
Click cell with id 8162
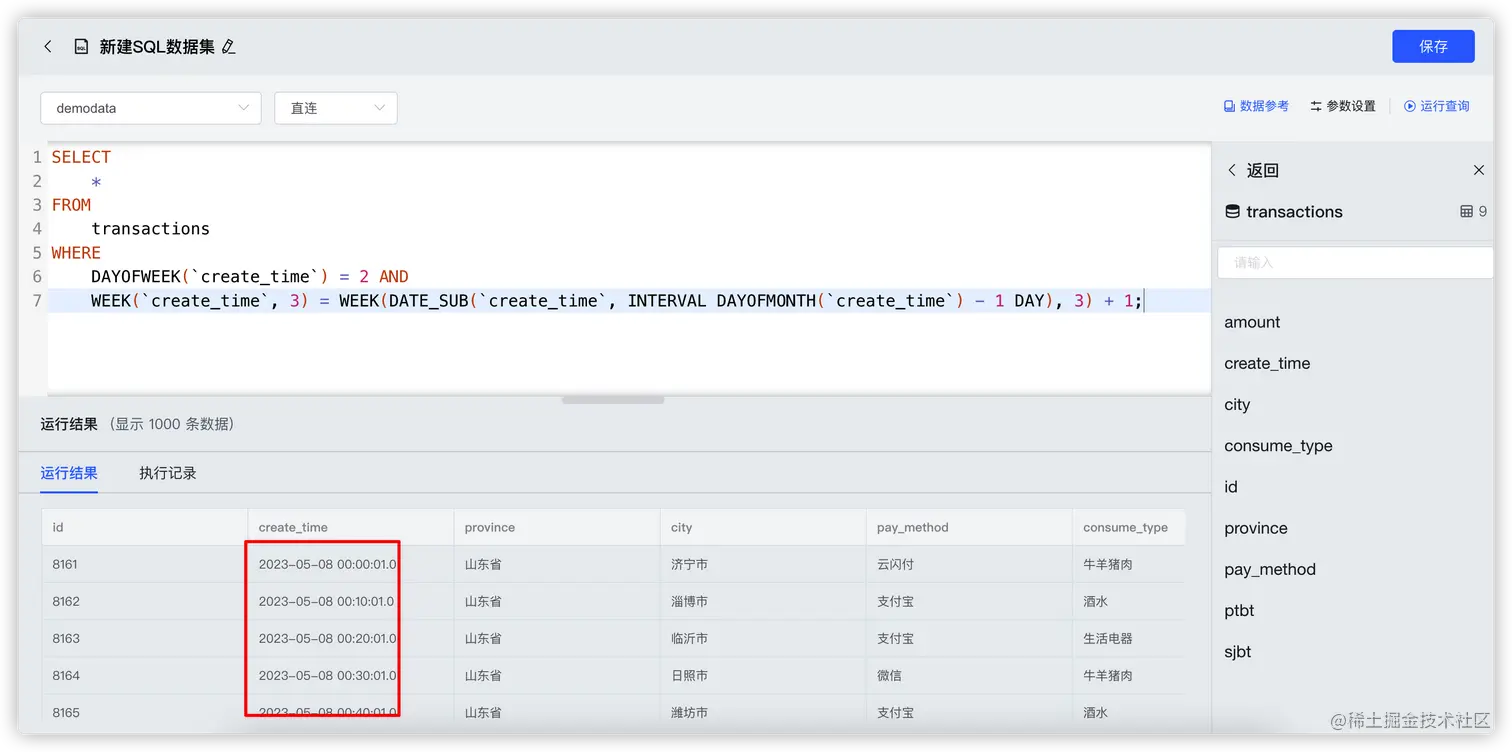[144, 601]
